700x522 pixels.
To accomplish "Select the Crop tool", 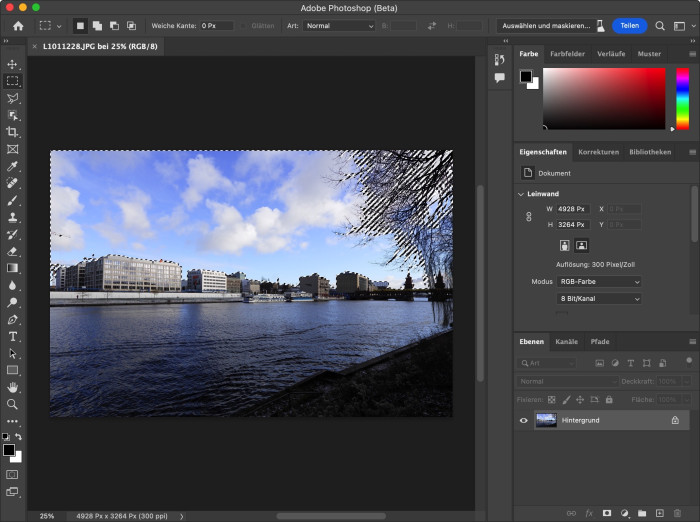I will click(x=12, y=132).
